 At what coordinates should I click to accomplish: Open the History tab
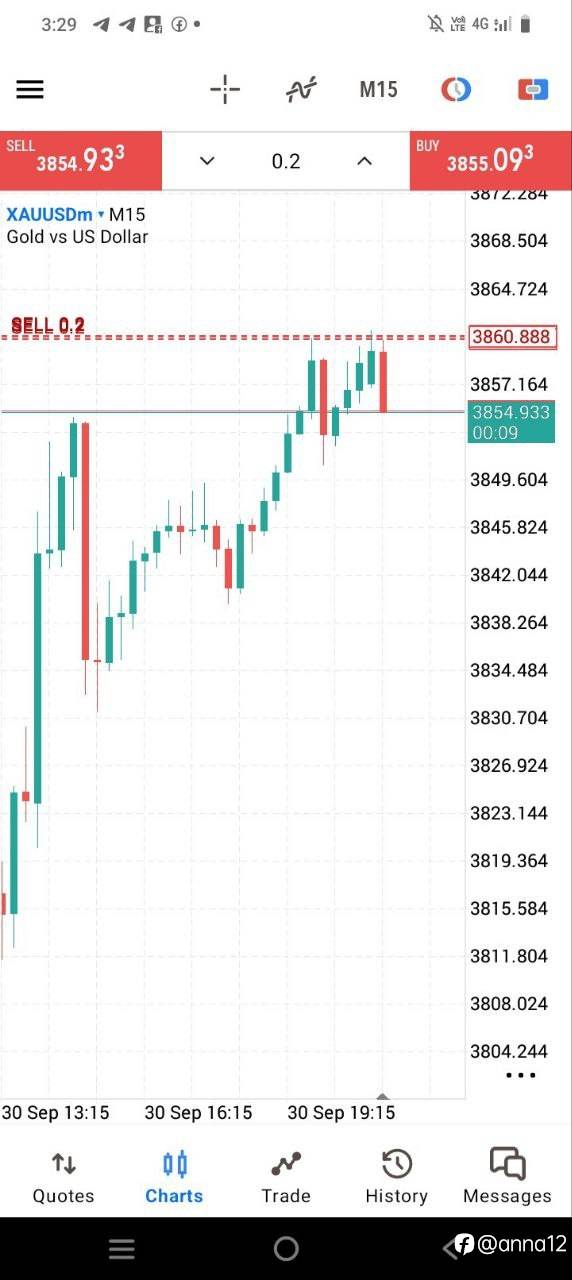[397, 1176]
